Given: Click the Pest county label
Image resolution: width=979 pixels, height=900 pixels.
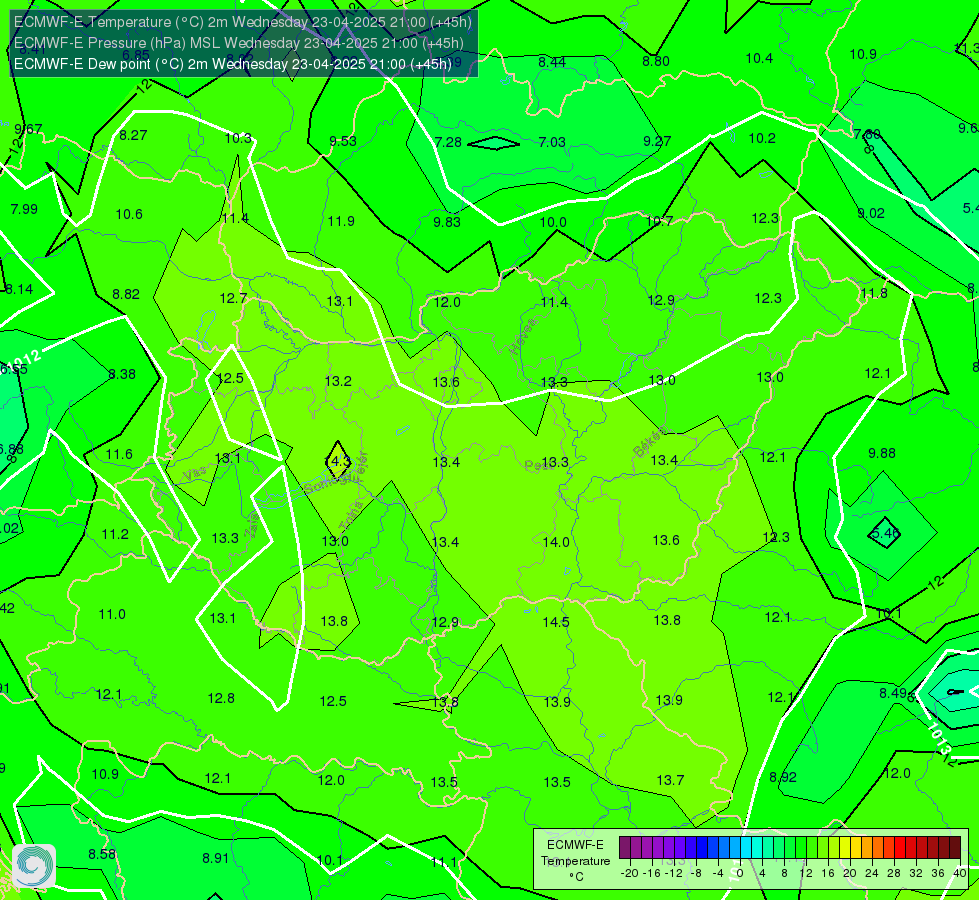Looking at the screenshot, I should coord(537,465).
